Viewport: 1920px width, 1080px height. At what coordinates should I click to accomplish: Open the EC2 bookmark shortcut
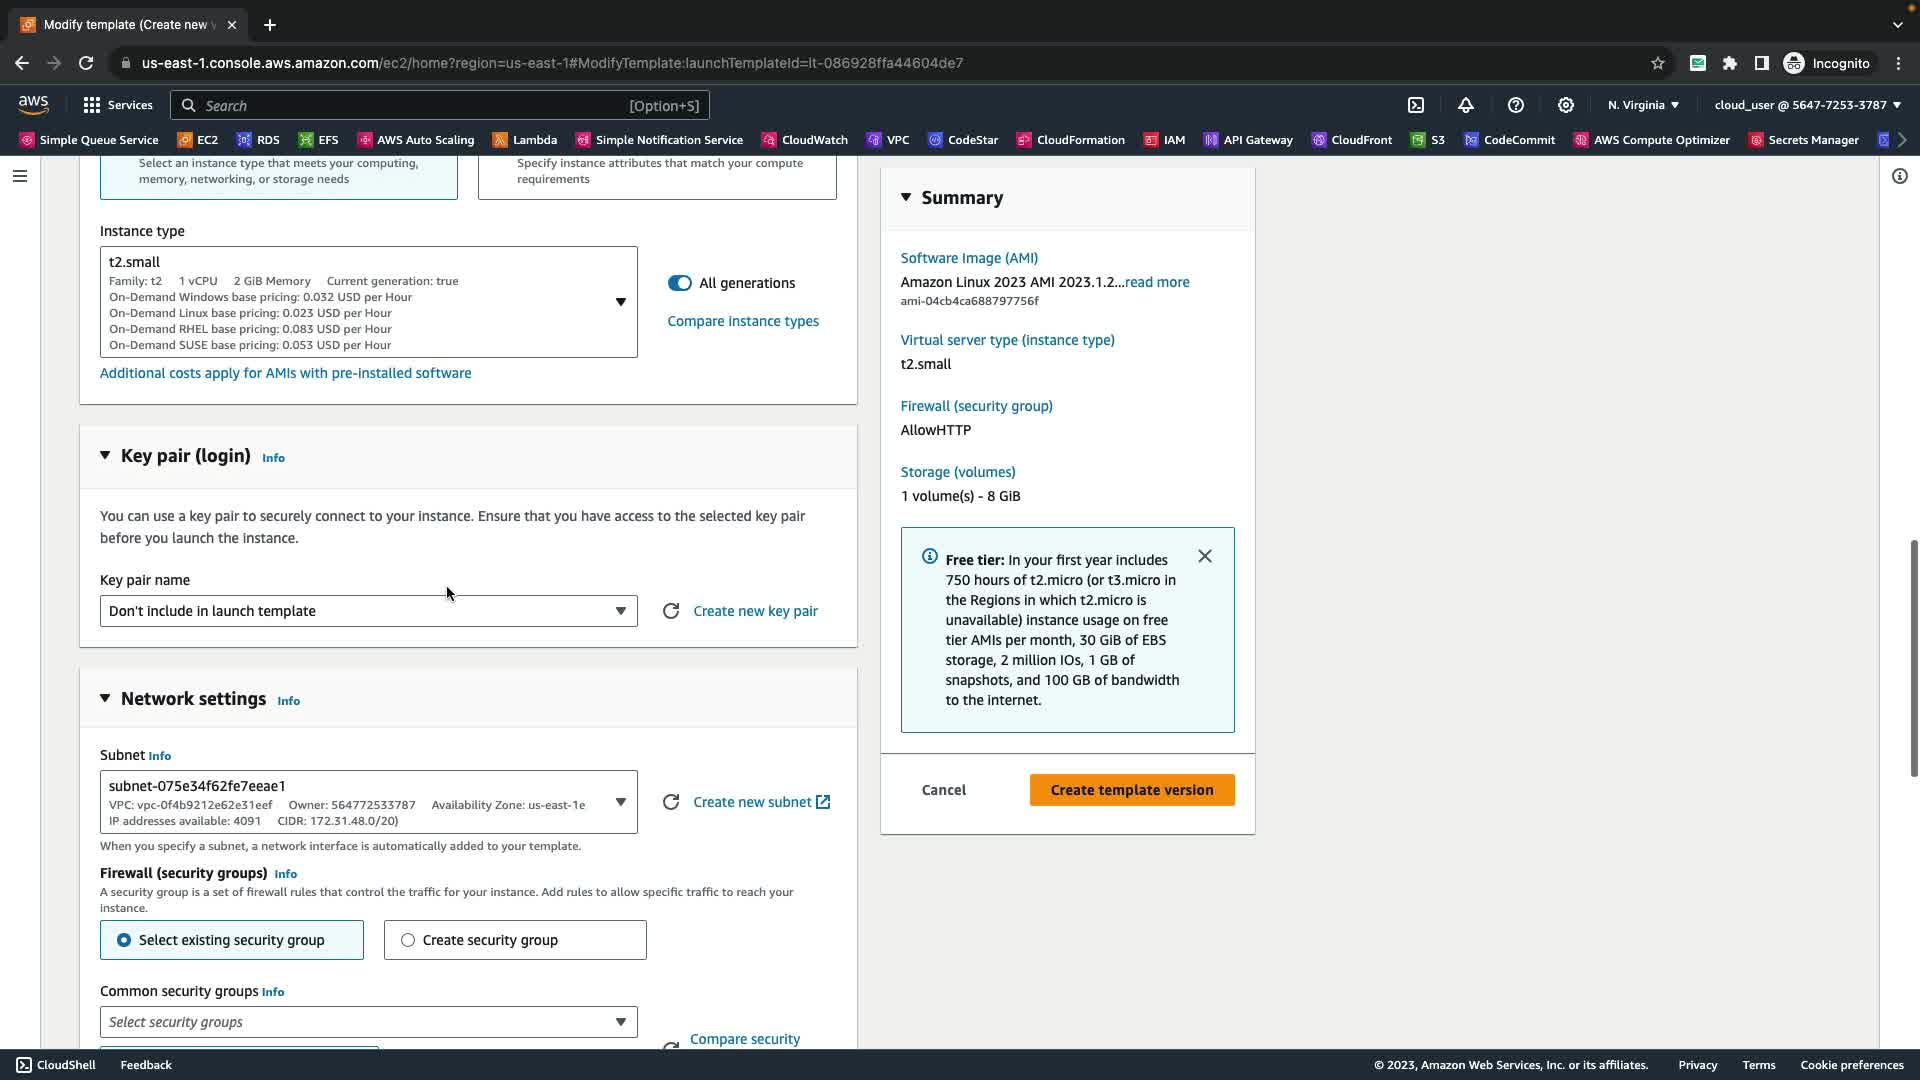click(198, 140)
